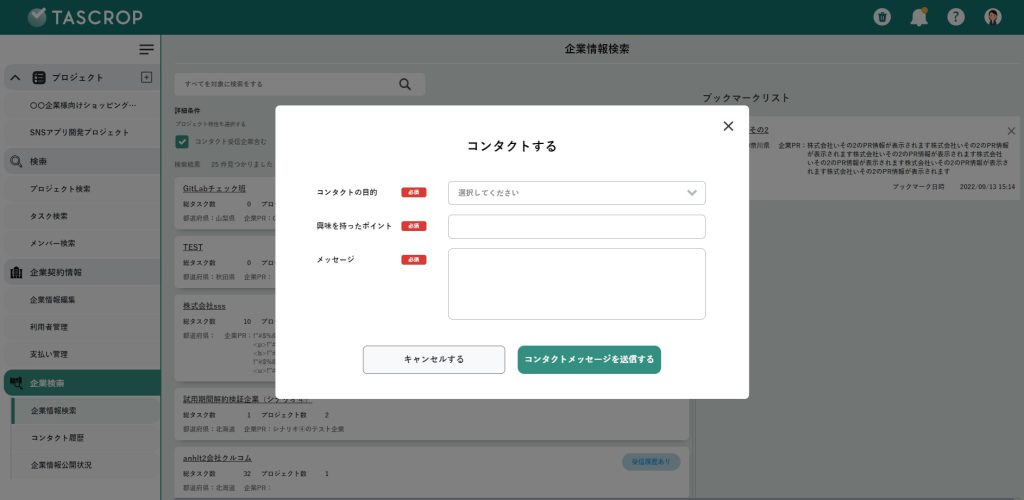Image resolution: width=1024 pixels, height=500 pixels.
Task: Remove the bookmark with its X icon
Action: coord(1011,131)
